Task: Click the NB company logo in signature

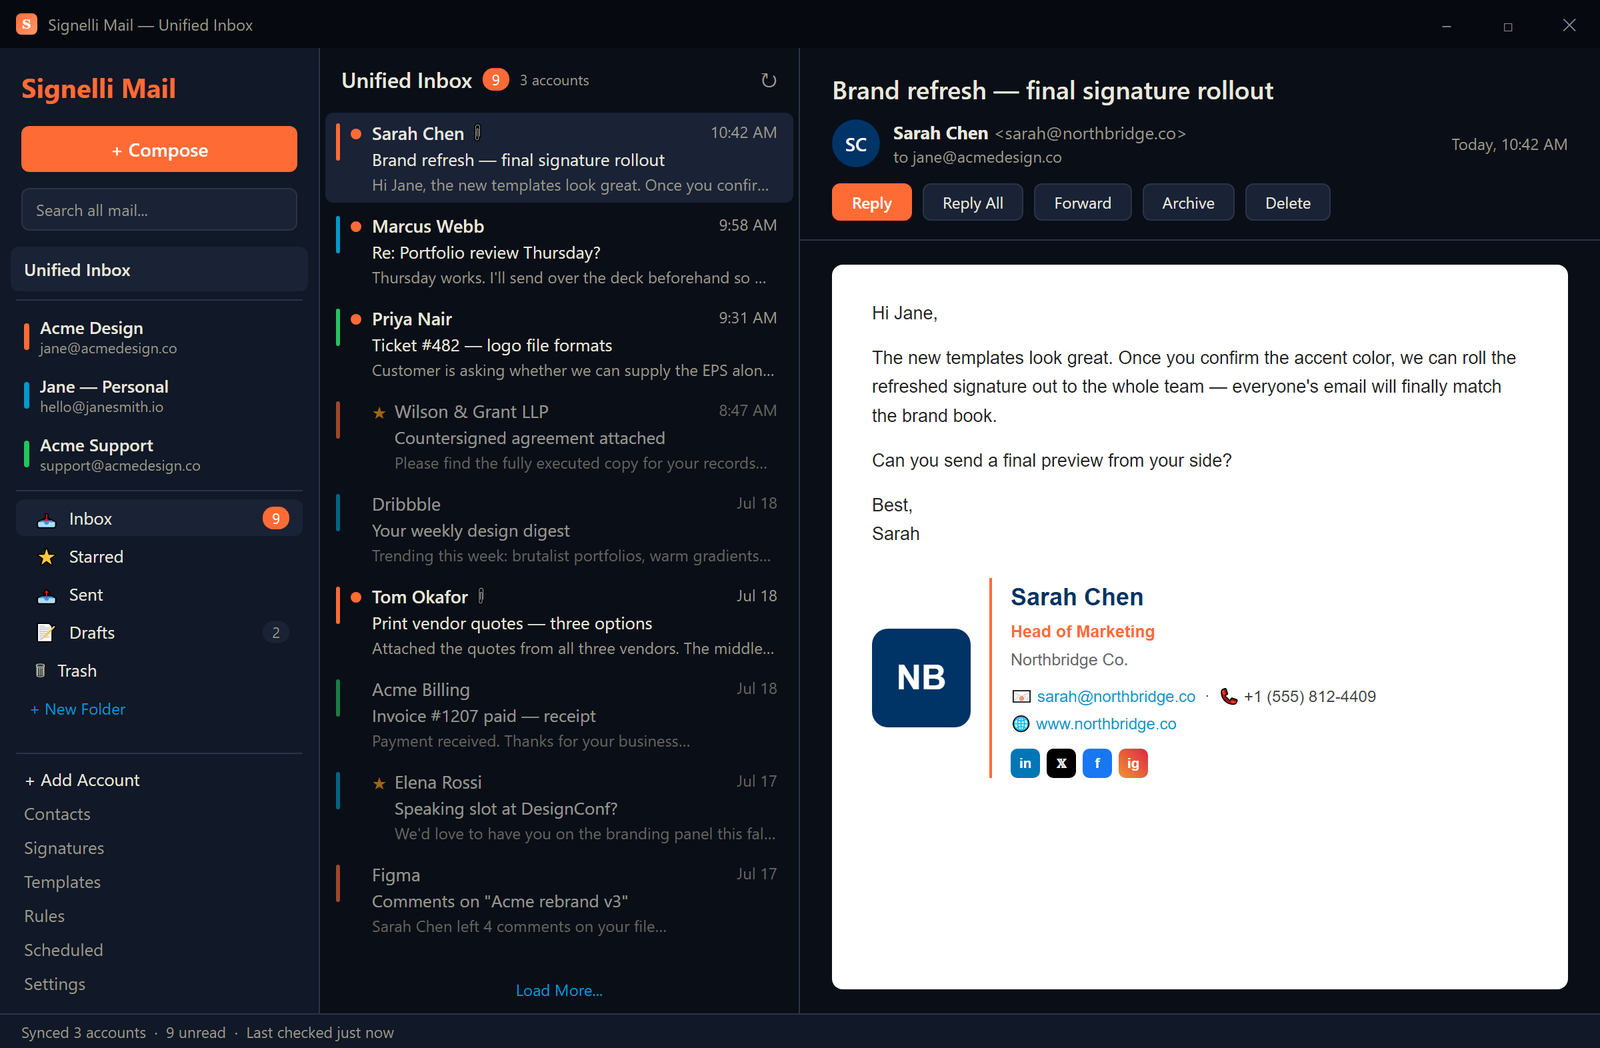Action: [x=921, y=678]
